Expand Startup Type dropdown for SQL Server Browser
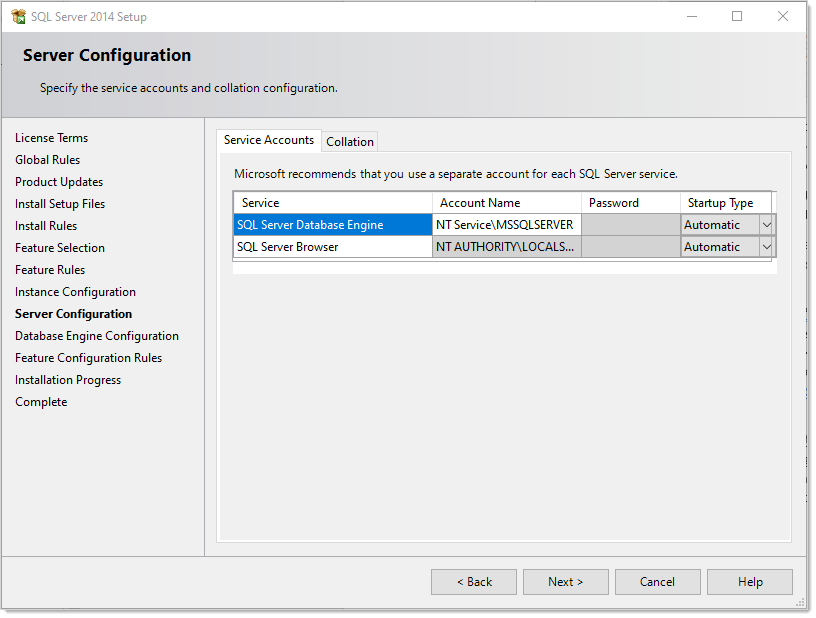The image size is (816, 618). (x=766, y=247)
